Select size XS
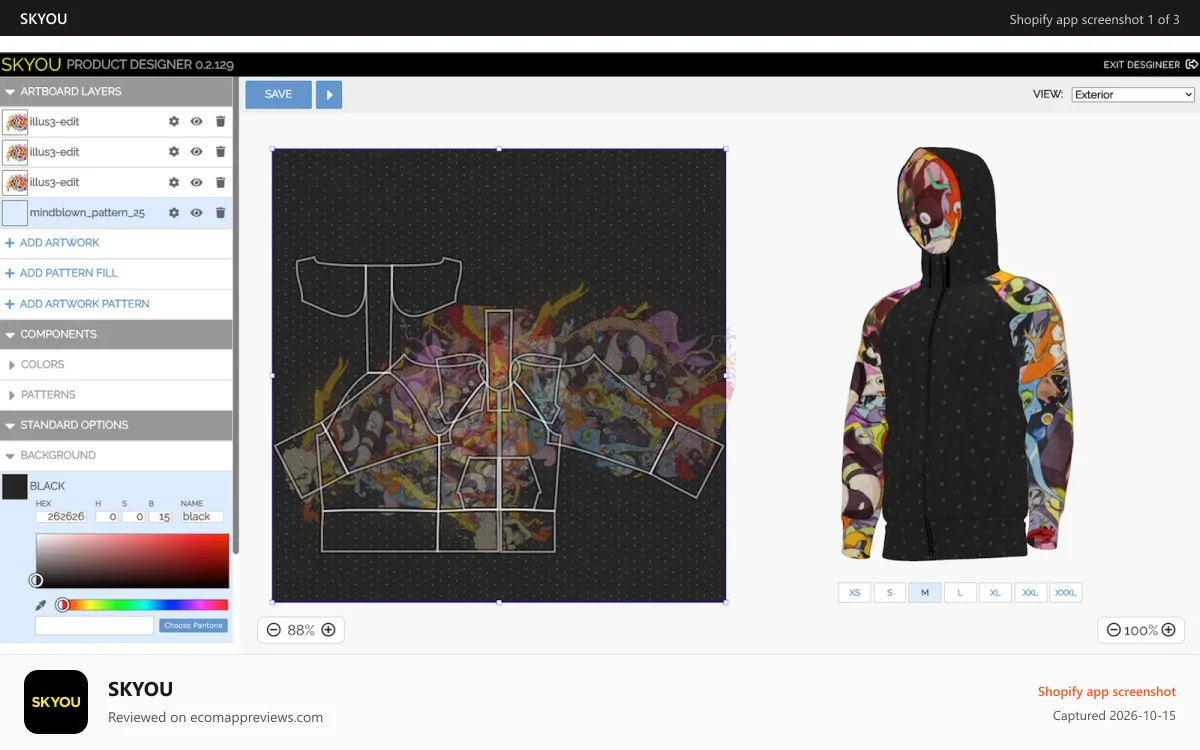Viewport: 1200px width, 750px height. click(855, 593)
